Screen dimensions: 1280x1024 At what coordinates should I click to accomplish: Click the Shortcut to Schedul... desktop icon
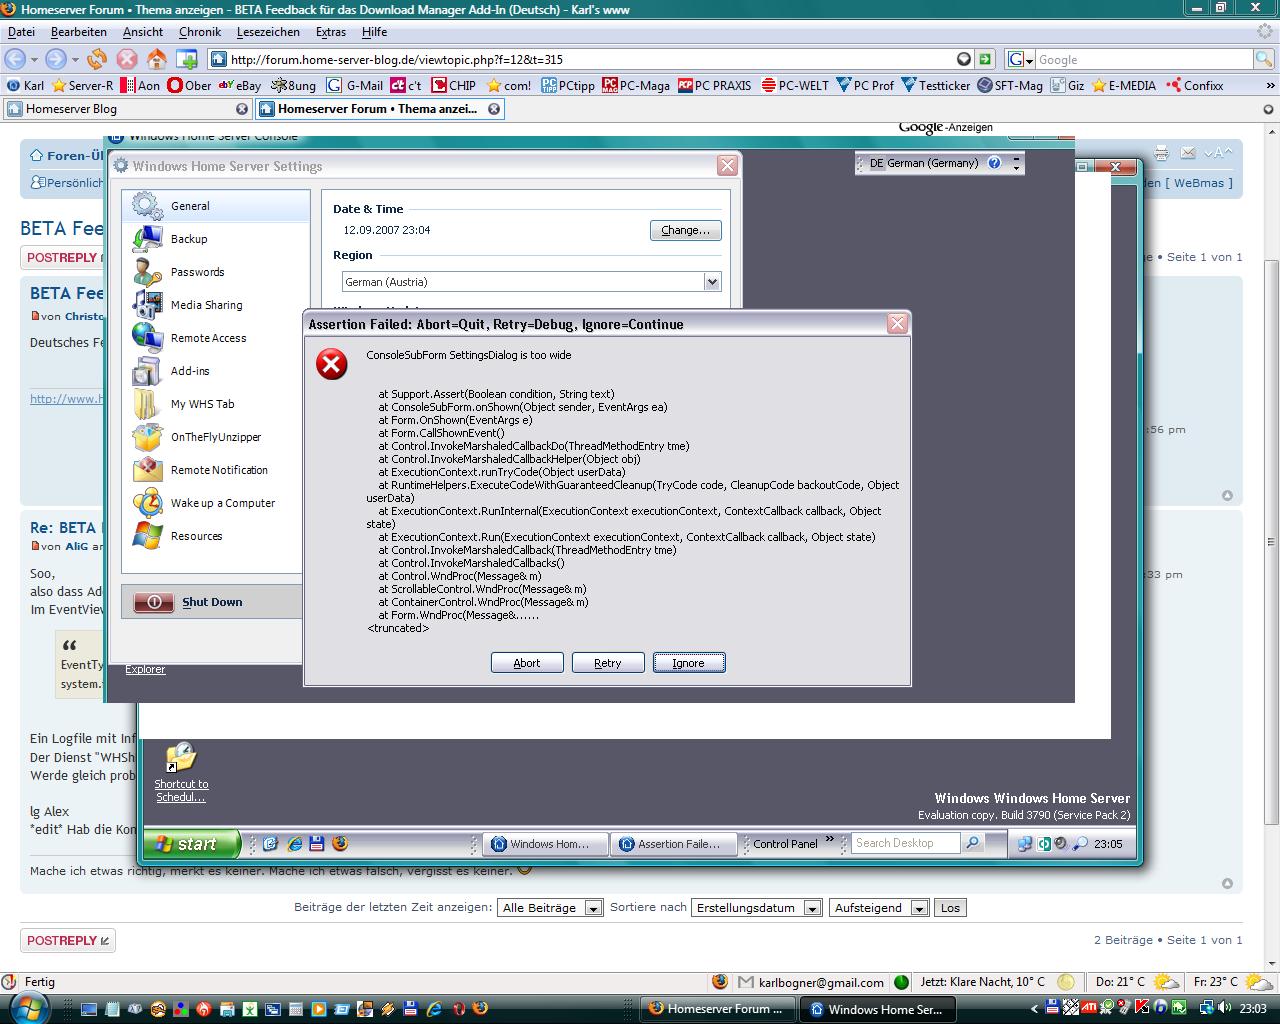coord(181,773)
